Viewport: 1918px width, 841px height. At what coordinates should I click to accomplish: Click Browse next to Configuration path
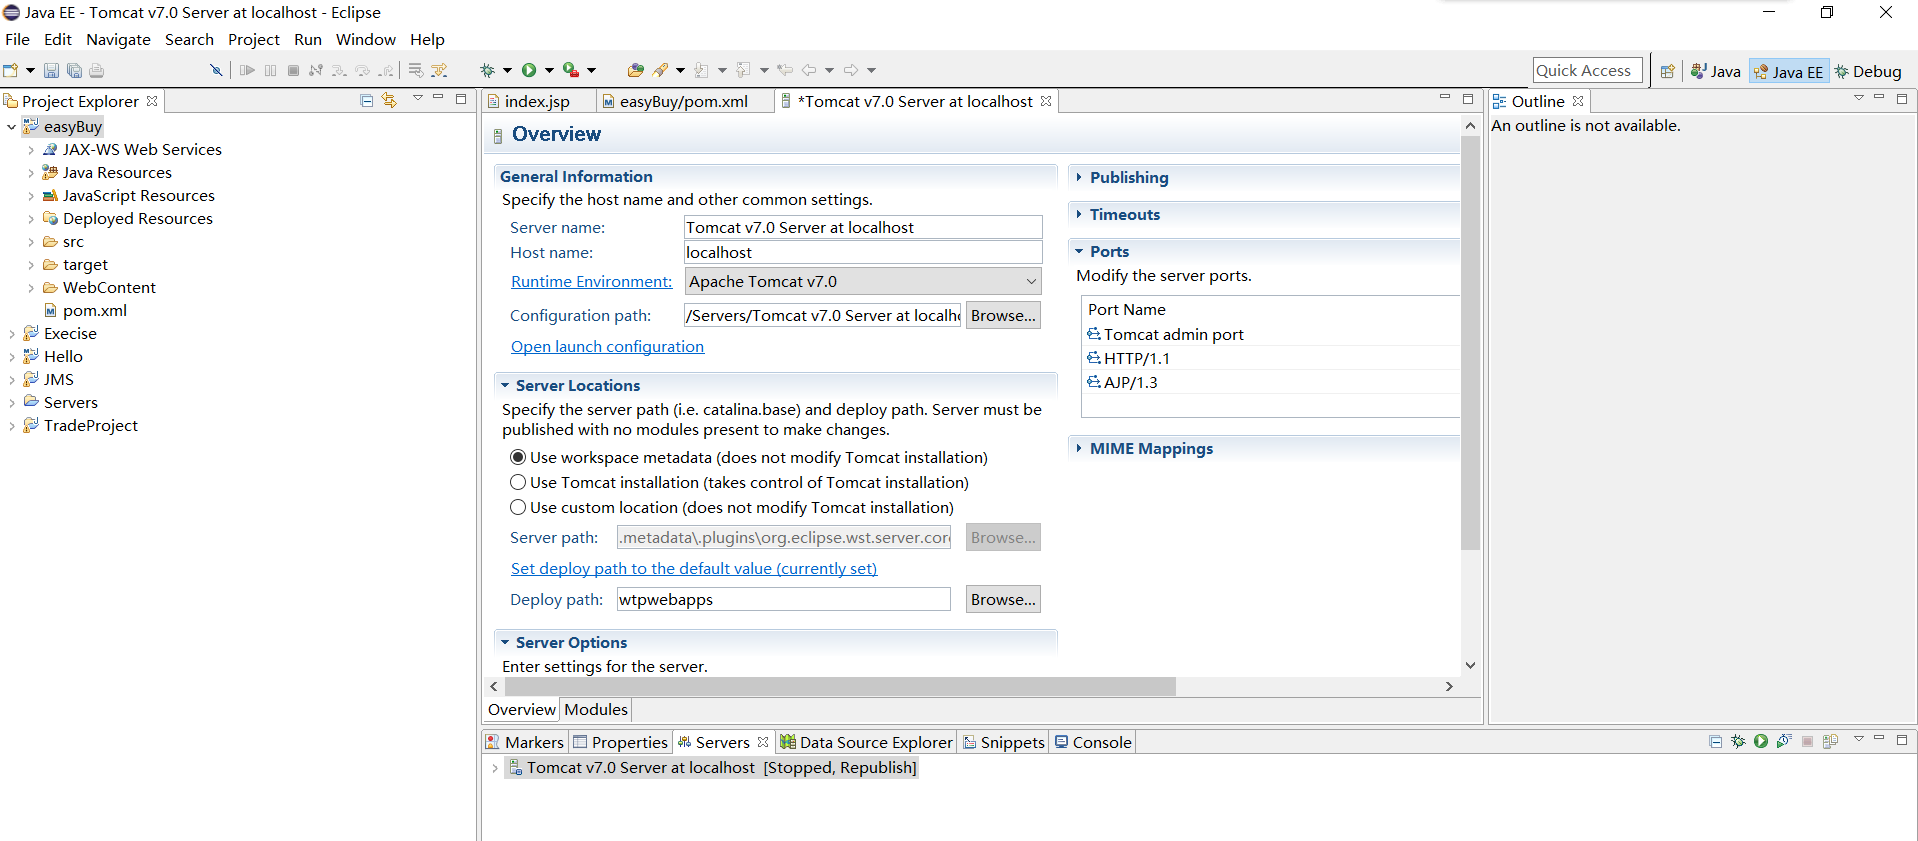tap(1003, 315)
